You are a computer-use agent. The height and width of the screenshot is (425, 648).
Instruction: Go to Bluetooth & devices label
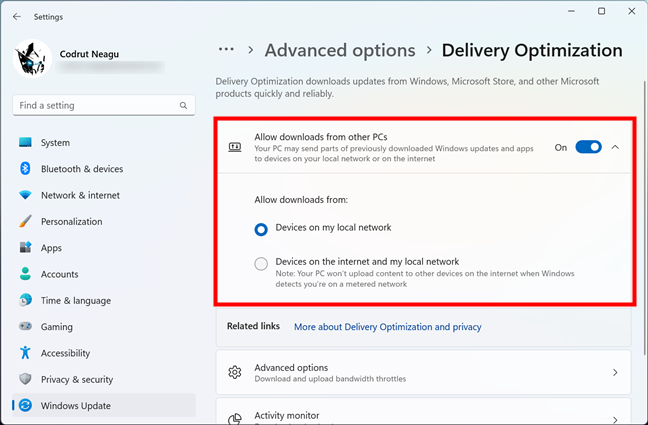tap(82, 169)
